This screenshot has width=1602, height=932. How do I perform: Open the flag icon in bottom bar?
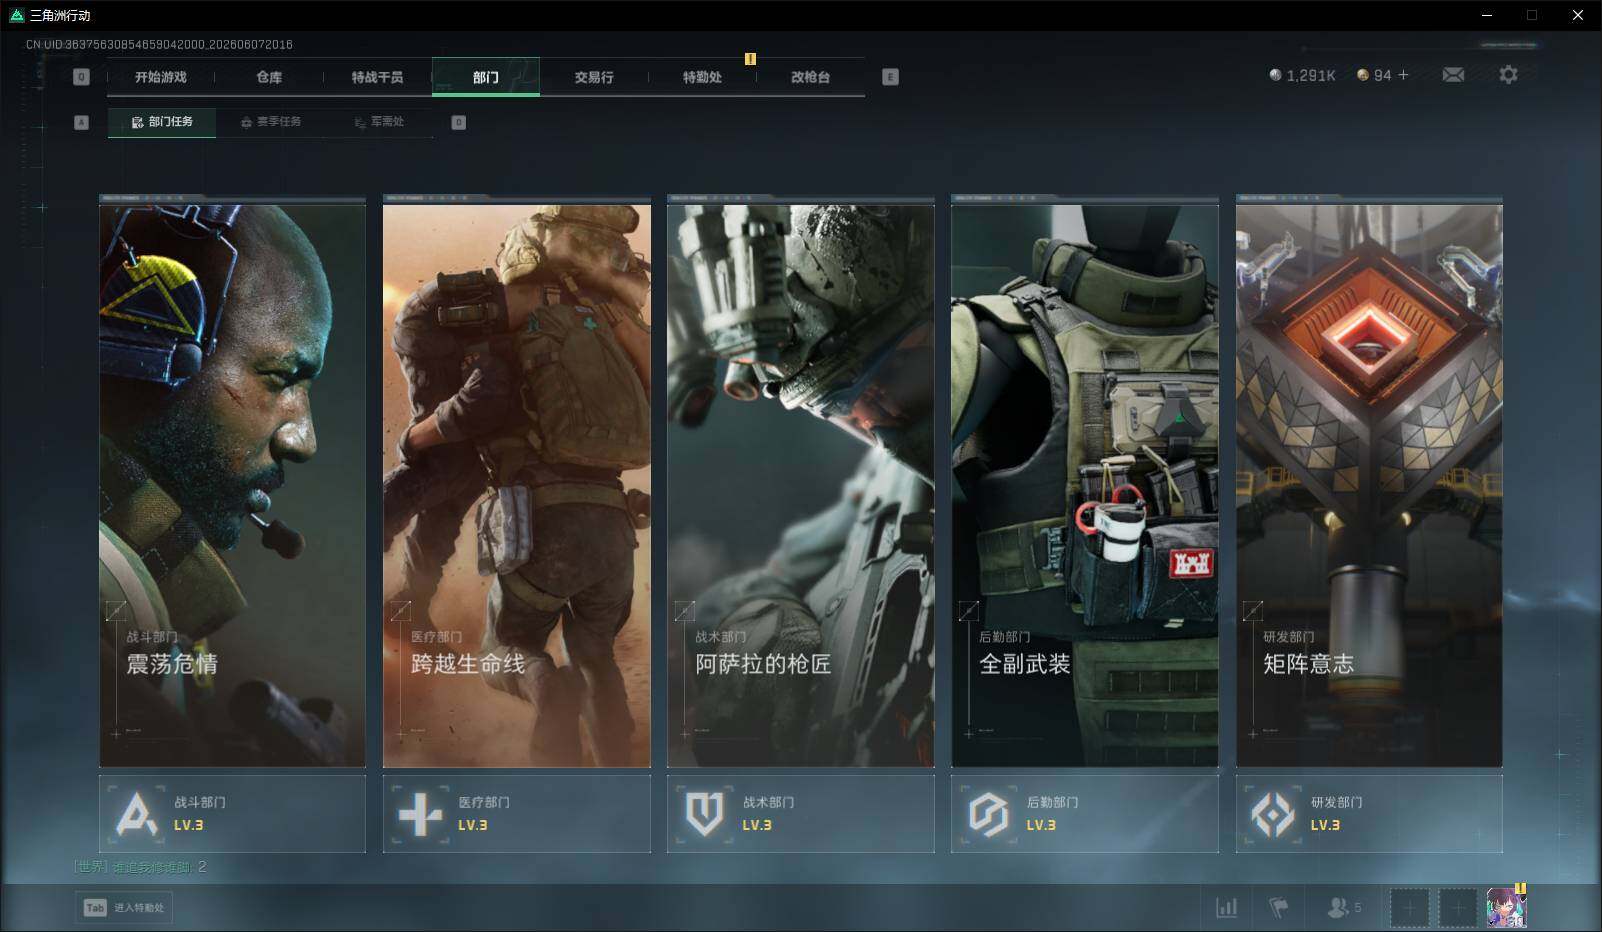click(x=1279, y=907)
